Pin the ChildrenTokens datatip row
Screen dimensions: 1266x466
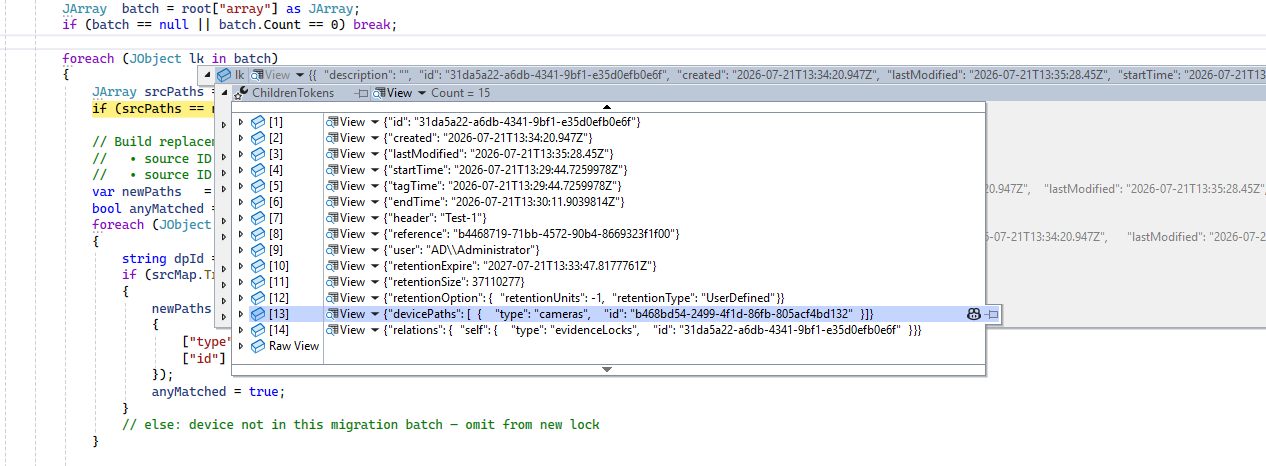coord(362,93)
